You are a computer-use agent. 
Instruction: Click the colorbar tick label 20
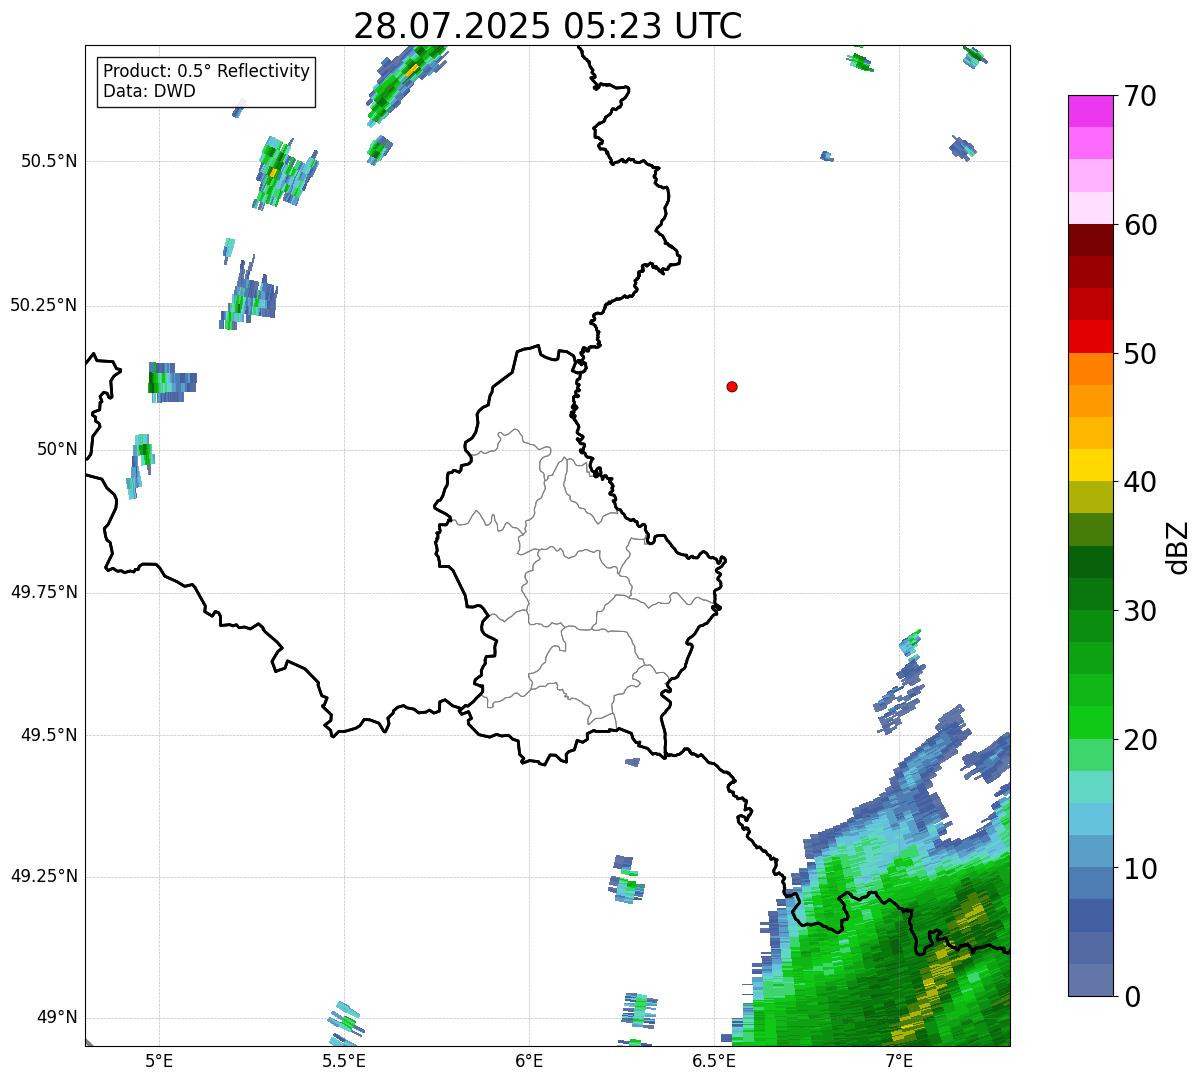click(1140, 740)
